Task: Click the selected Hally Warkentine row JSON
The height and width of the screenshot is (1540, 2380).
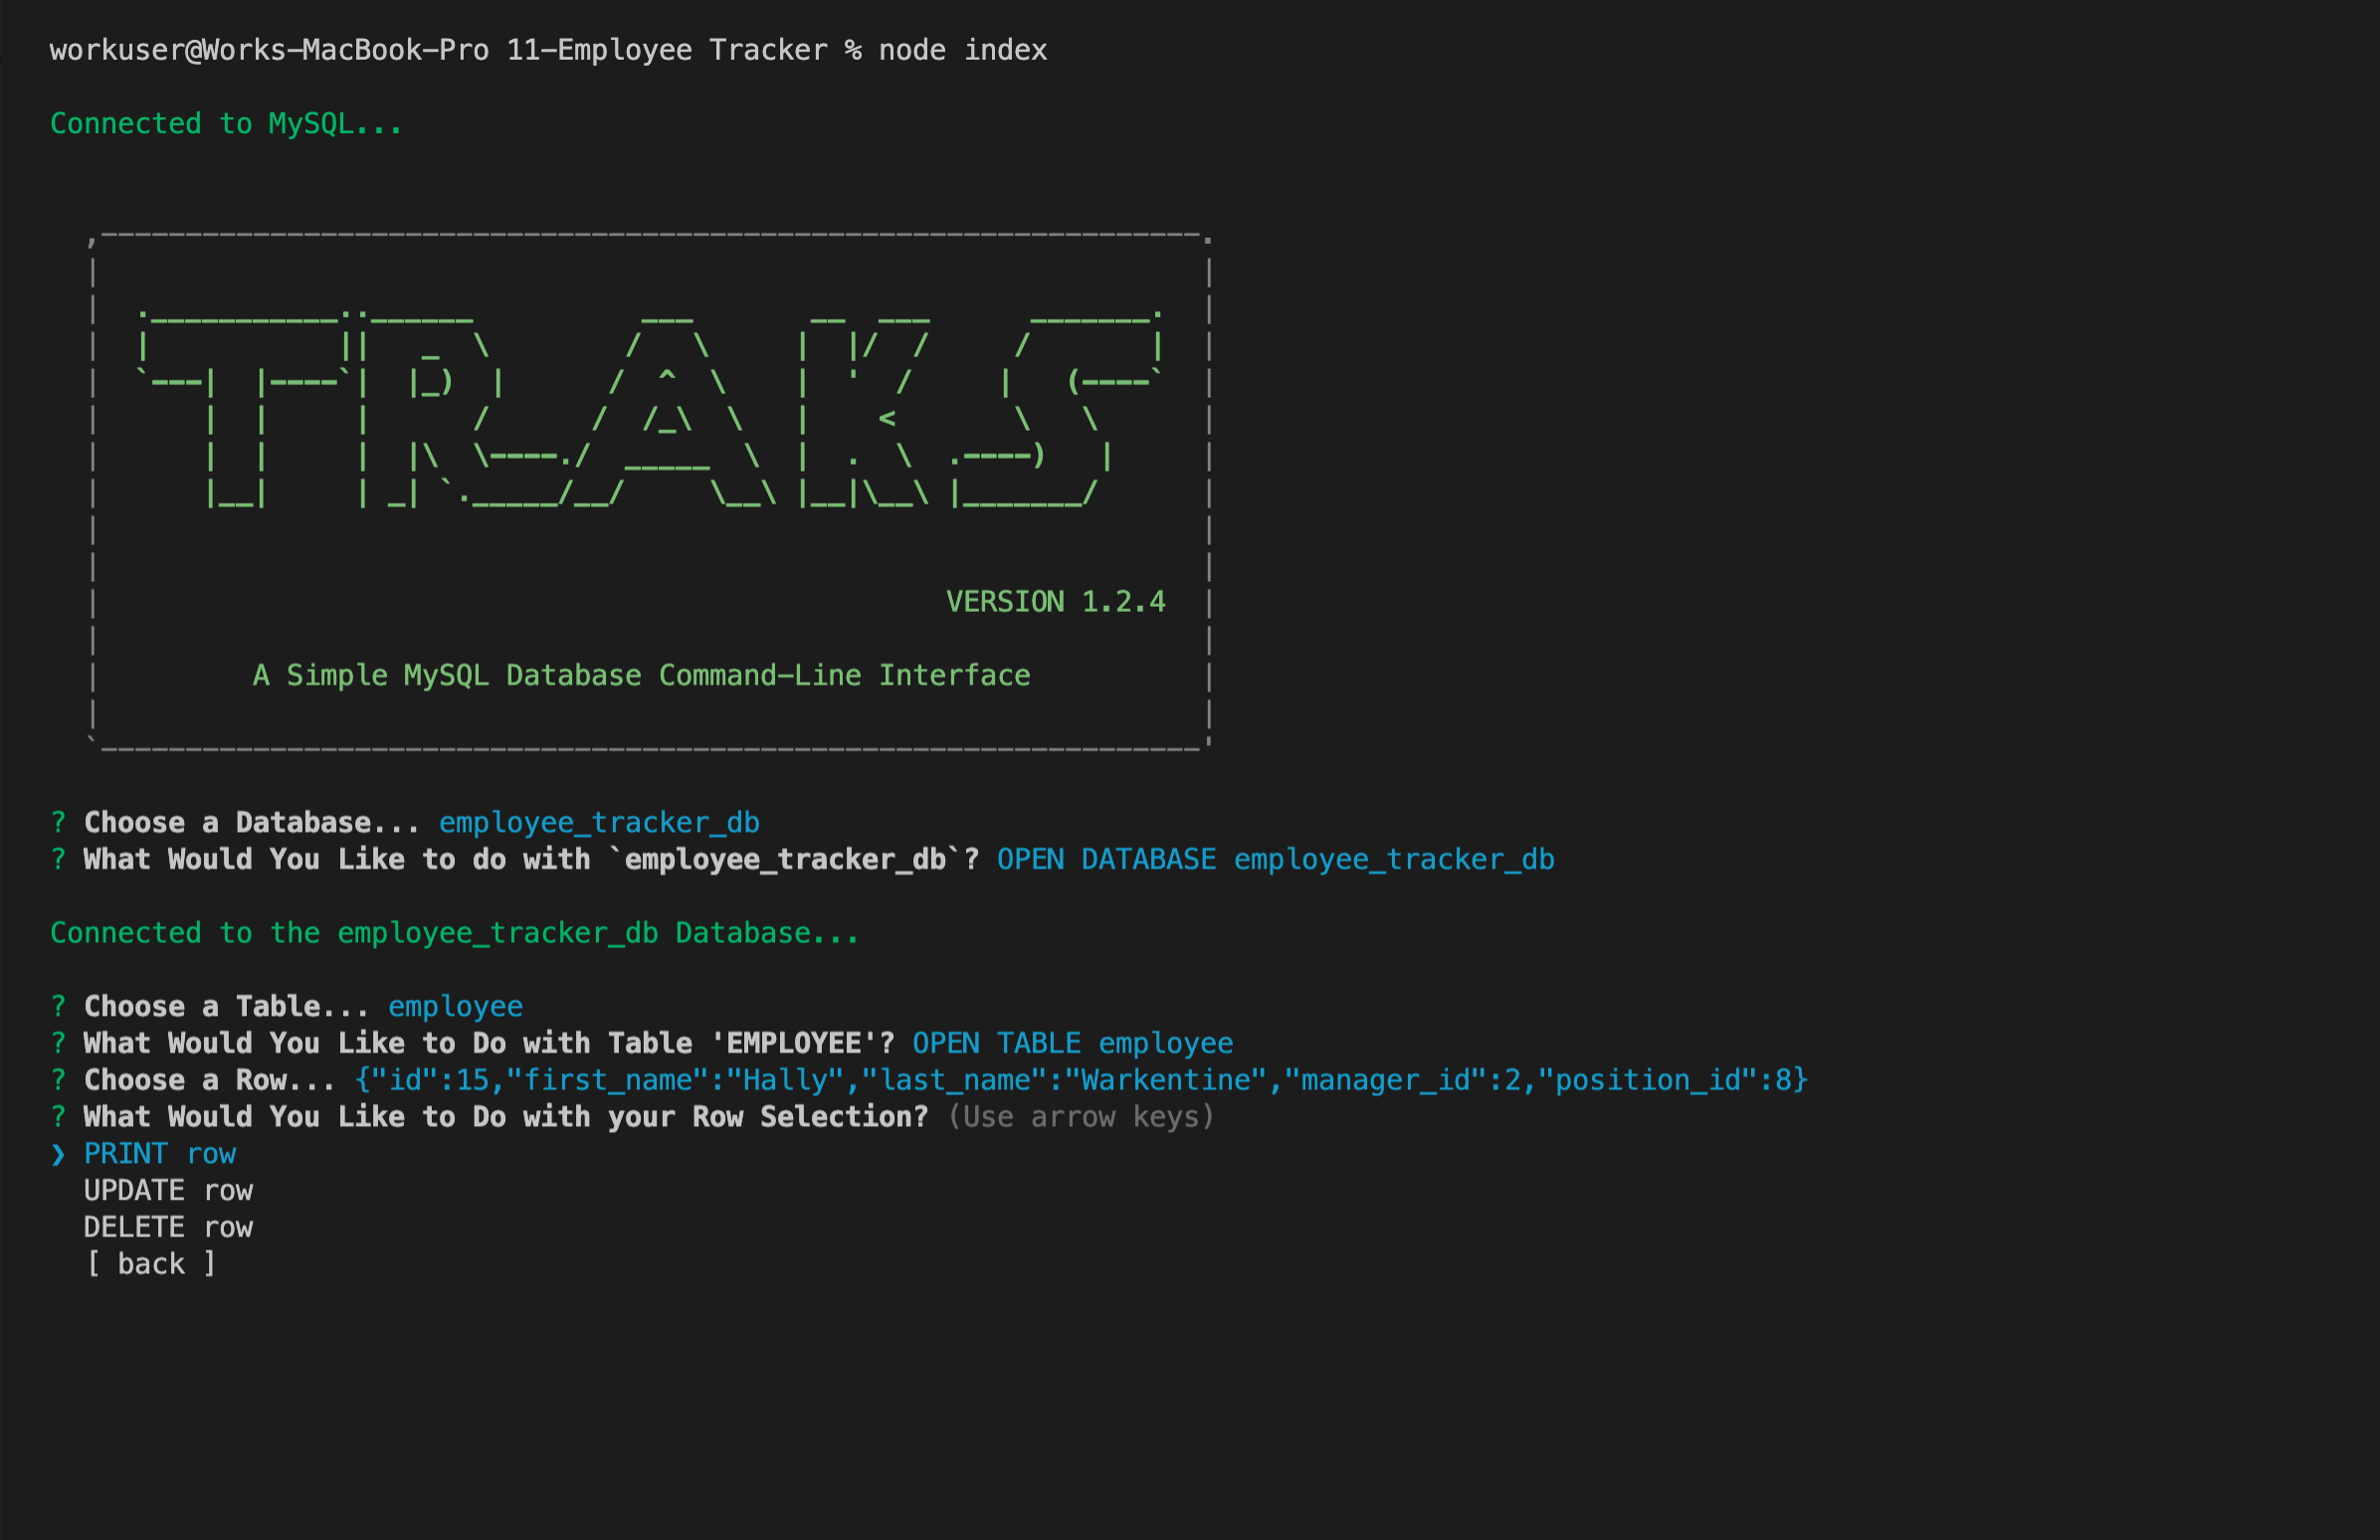Action: coord(1081,1081)
